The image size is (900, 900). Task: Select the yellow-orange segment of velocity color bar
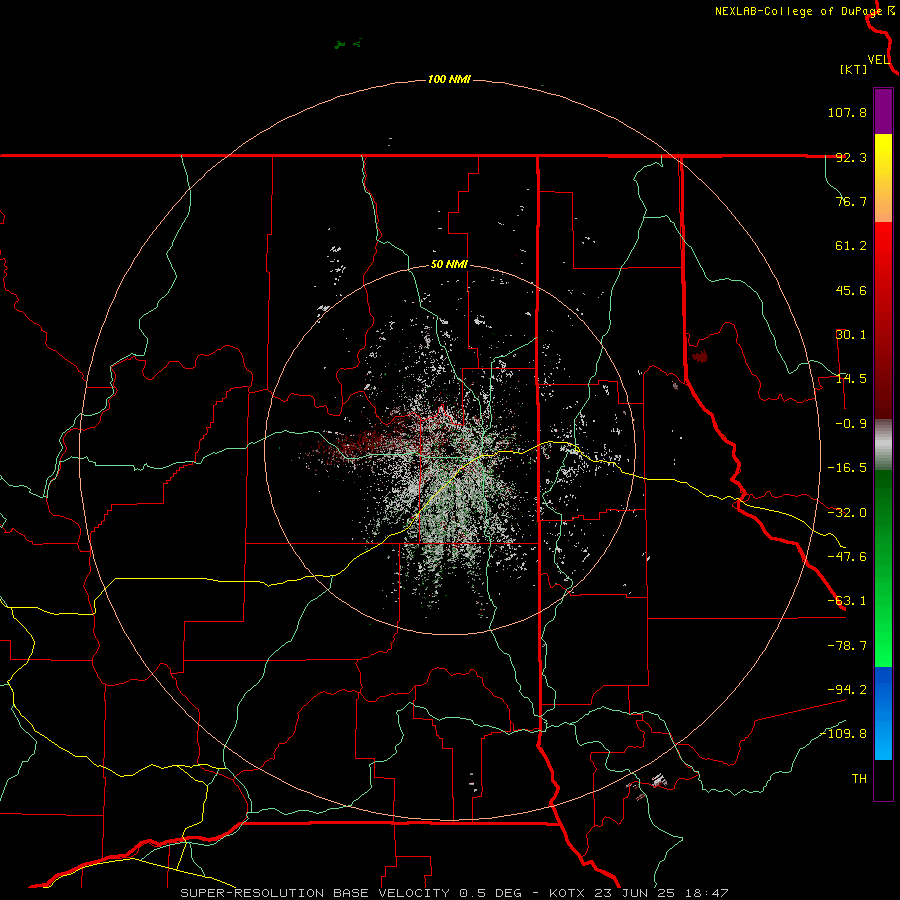click(883, 178)
